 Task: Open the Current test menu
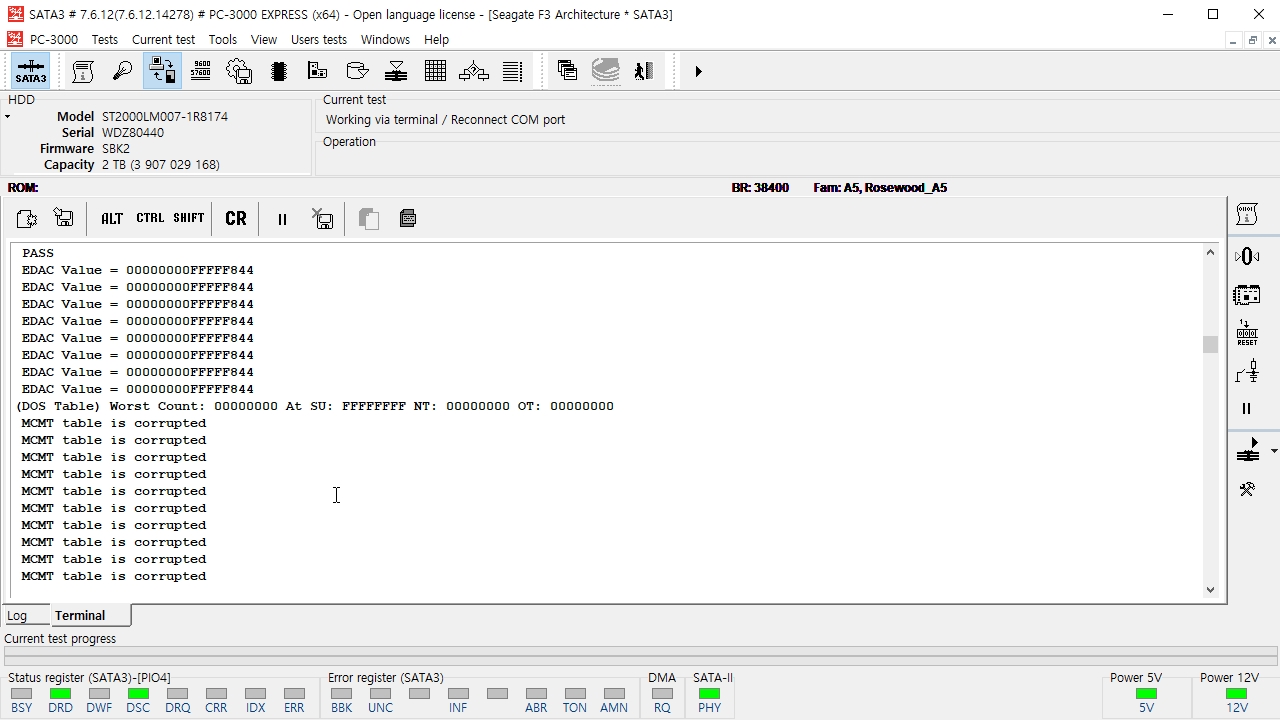coord(163,40)
